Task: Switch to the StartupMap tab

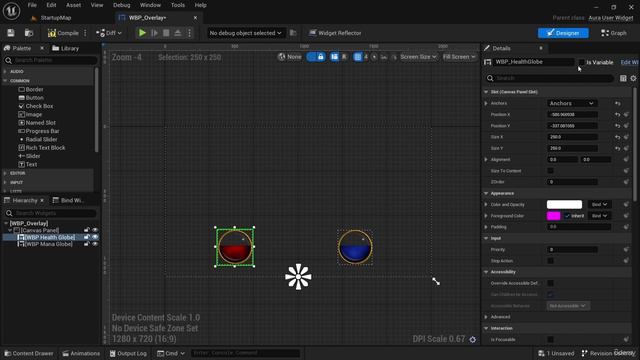Action: coord(51,18)
